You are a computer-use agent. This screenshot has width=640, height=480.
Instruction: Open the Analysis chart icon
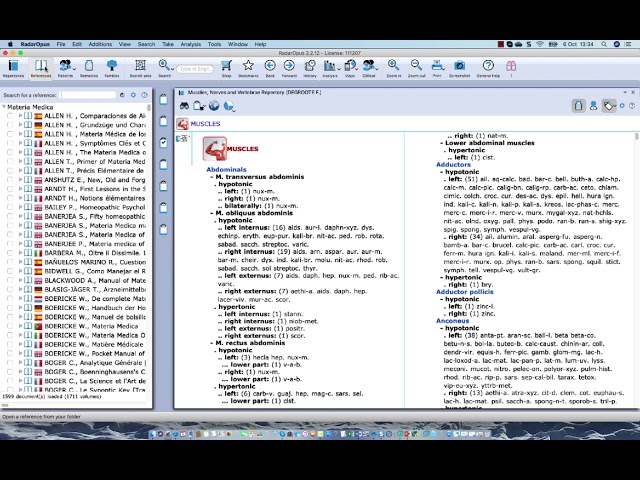[x=329, y=68]
